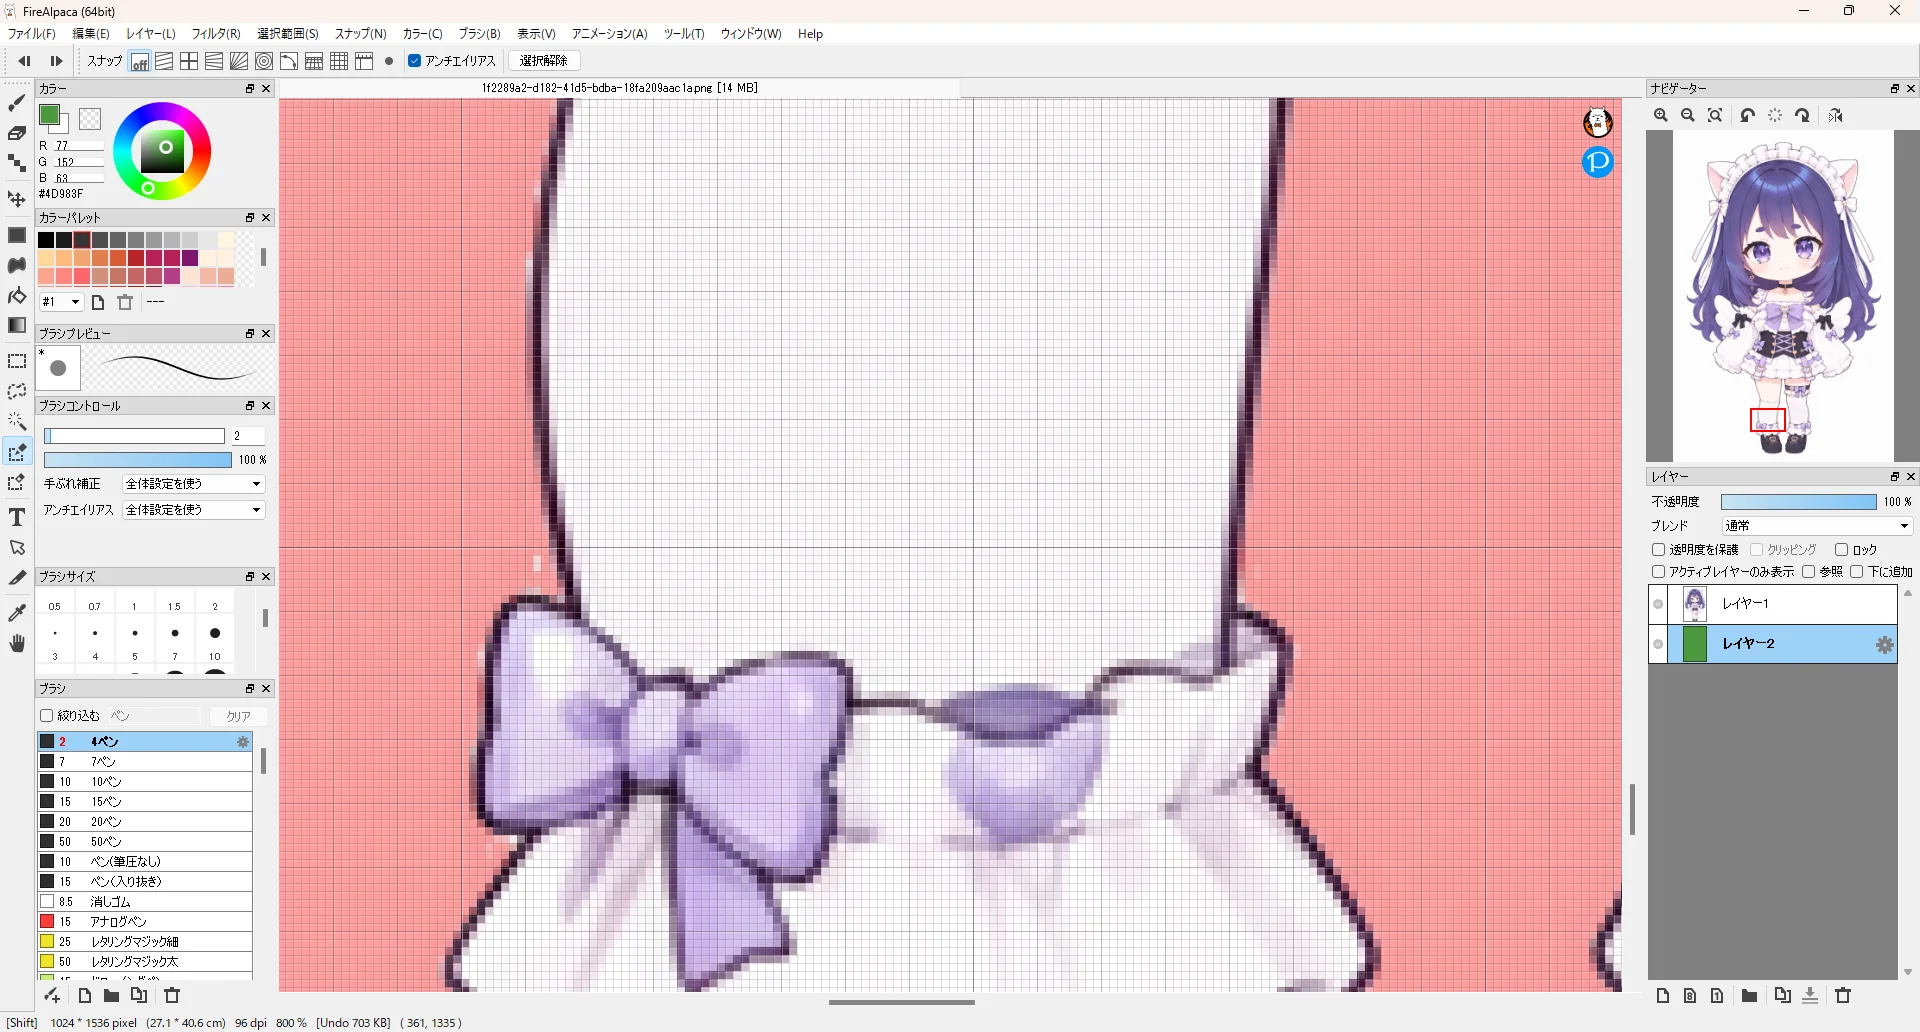
Task: Hide レイヤー1 with its visibility dot
Action: coord(1658,604)
